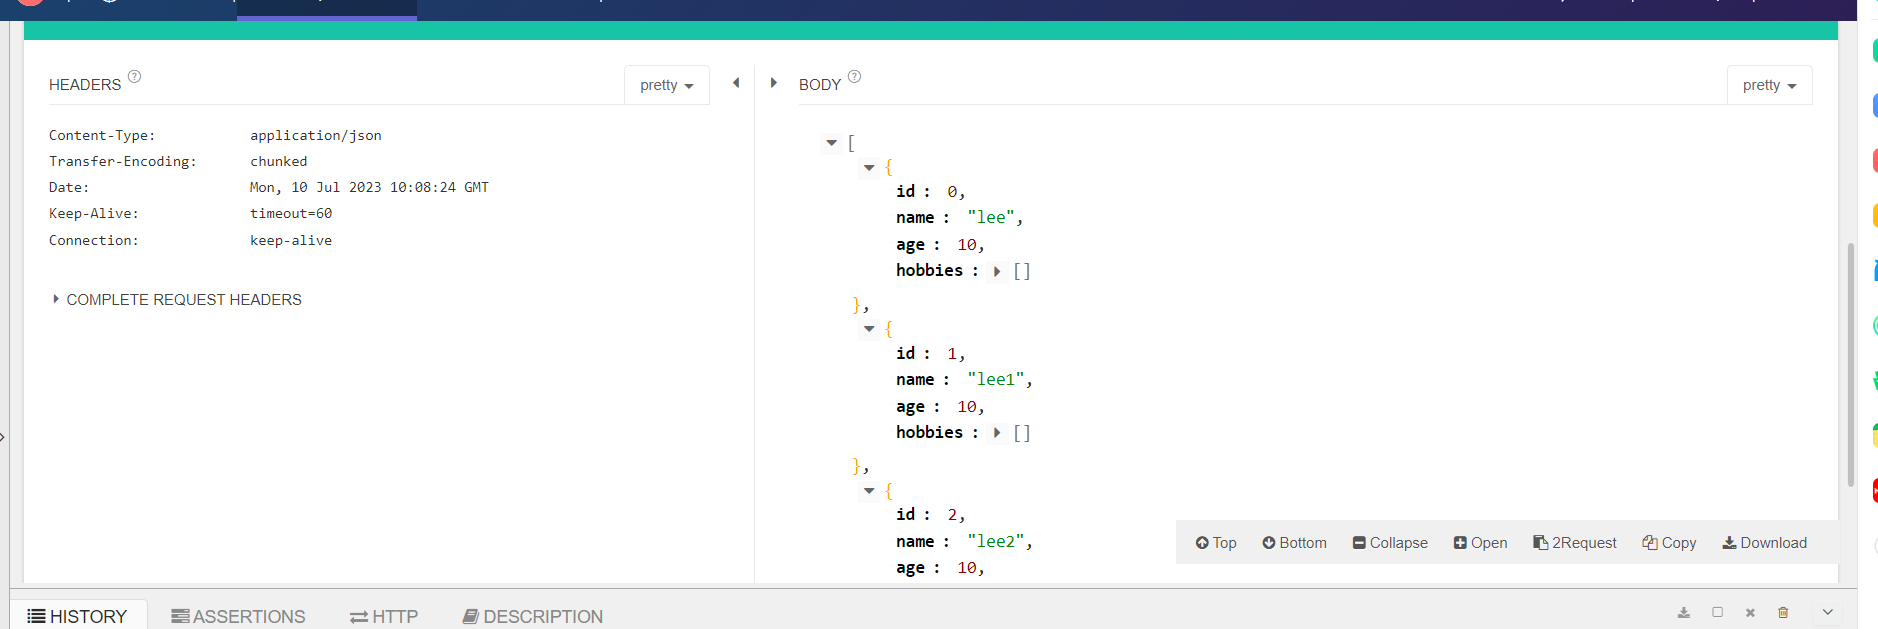Collapse the JSON object with id 2
This screenshot has width=1878, height=629.
[869, 491]
